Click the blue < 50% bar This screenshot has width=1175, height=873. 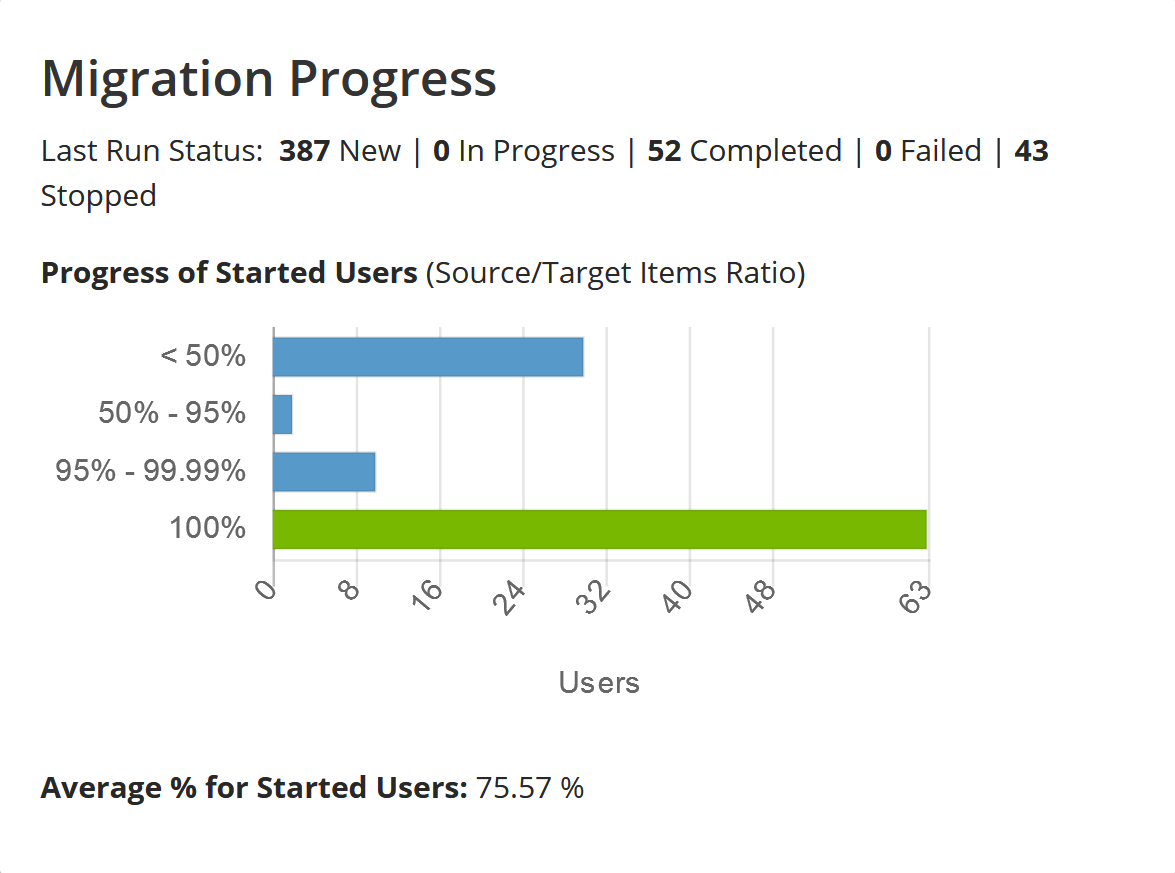click(x=428, y=357)
